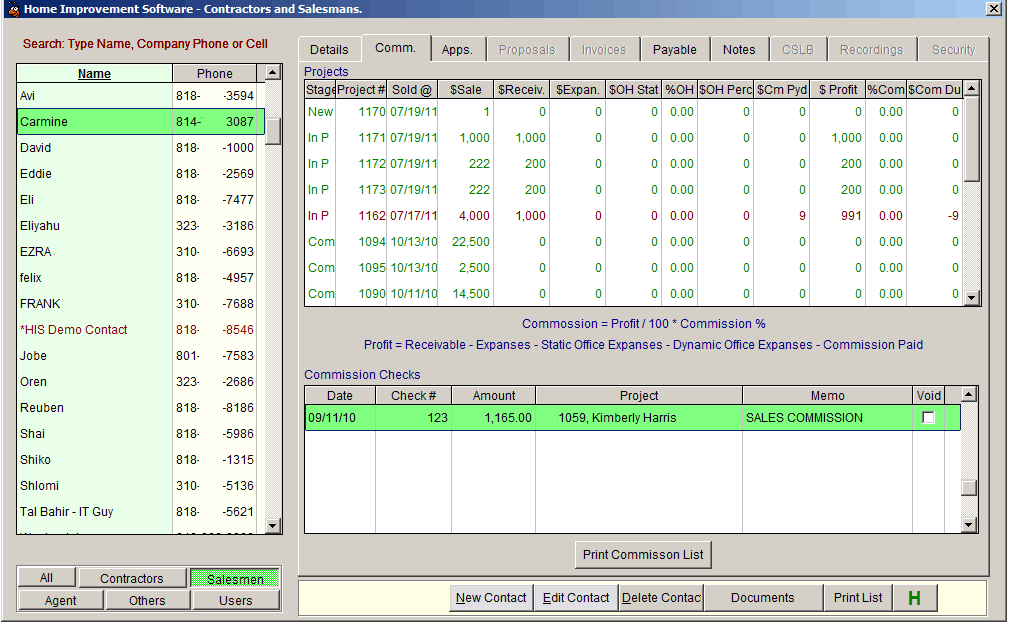Select contact Shlomi in the list
This screenshot has width=1009, height=624.
tap(140, 486)
